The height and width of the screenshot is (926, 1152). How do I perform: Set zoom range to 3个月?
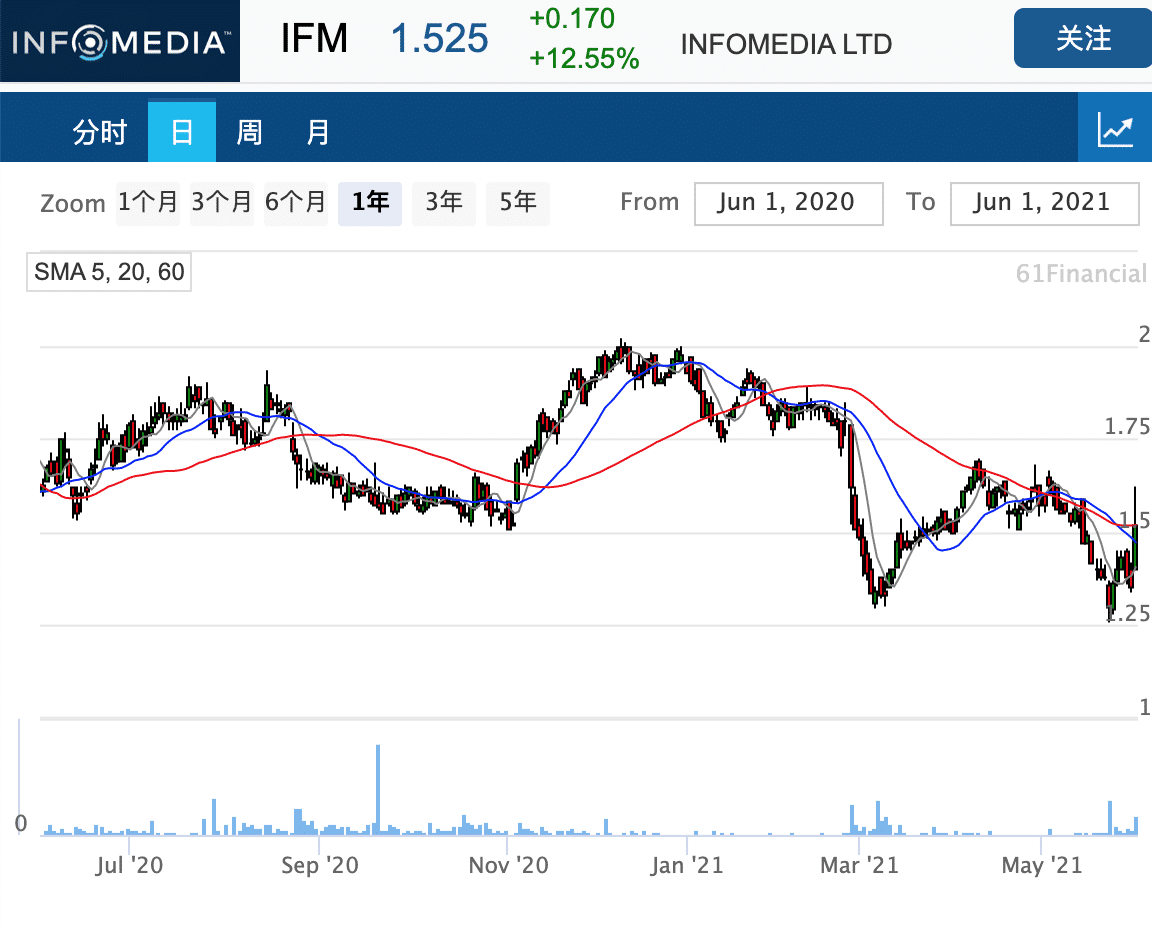click(221, 202)
